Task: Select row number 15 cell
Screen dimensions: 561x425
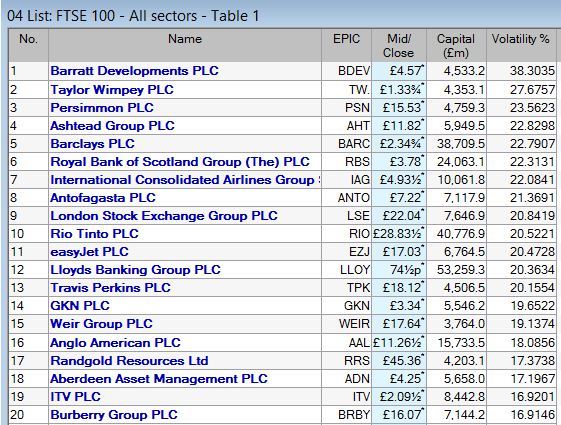Action: pyautogui.click(x=28, y=323)
